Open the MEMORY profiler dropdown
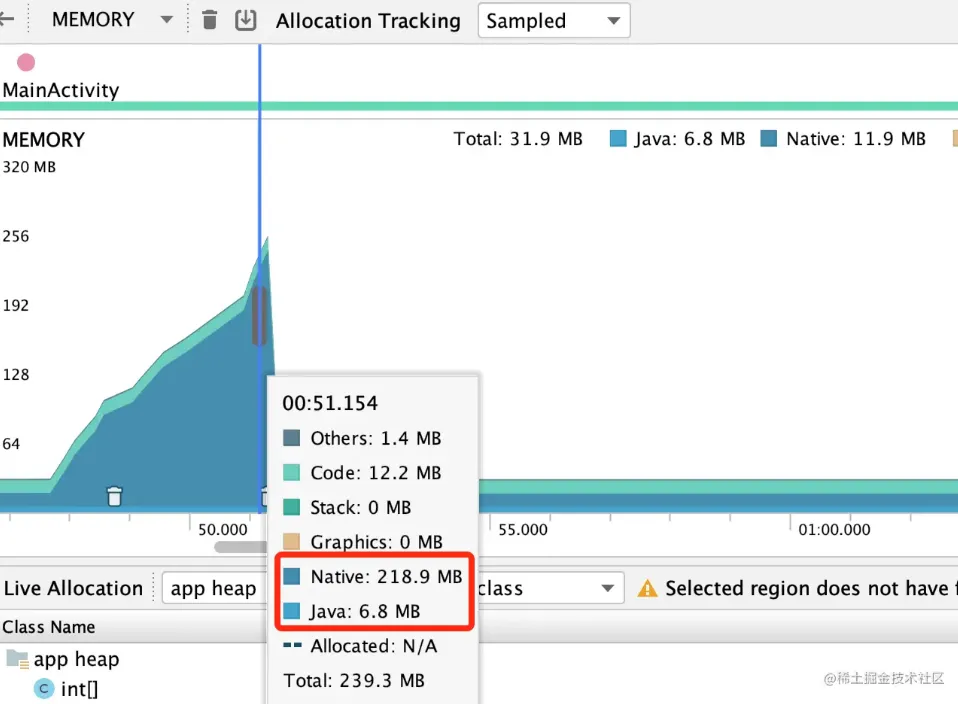Image resolution: width=958 pixels, height=704 pixels. click(x=112, y=20)
